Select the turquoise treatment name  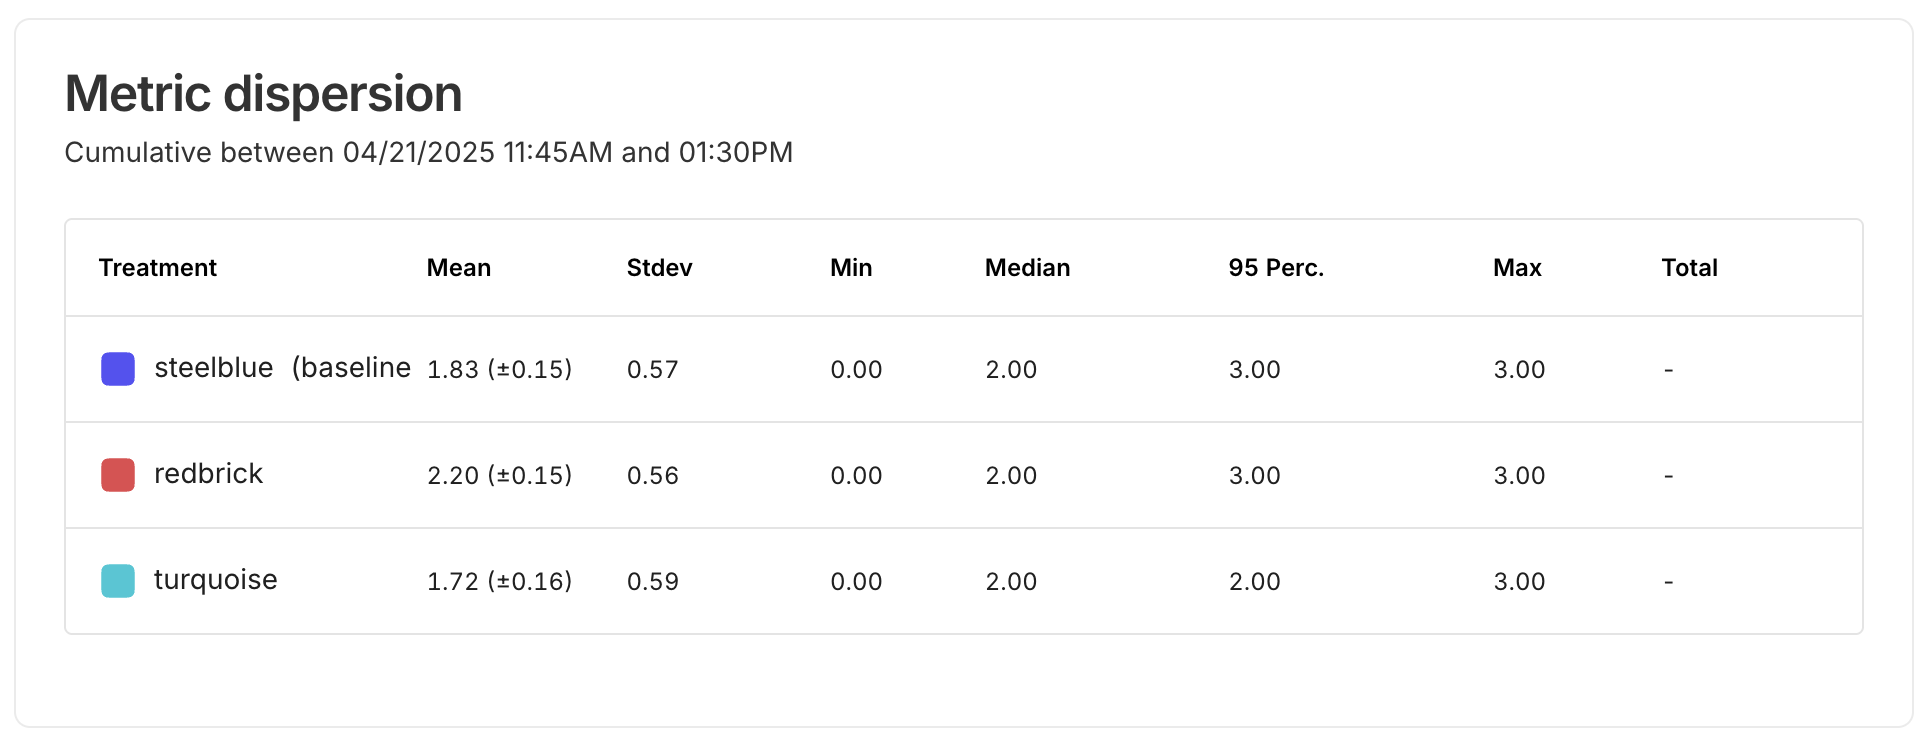(216, 580)
